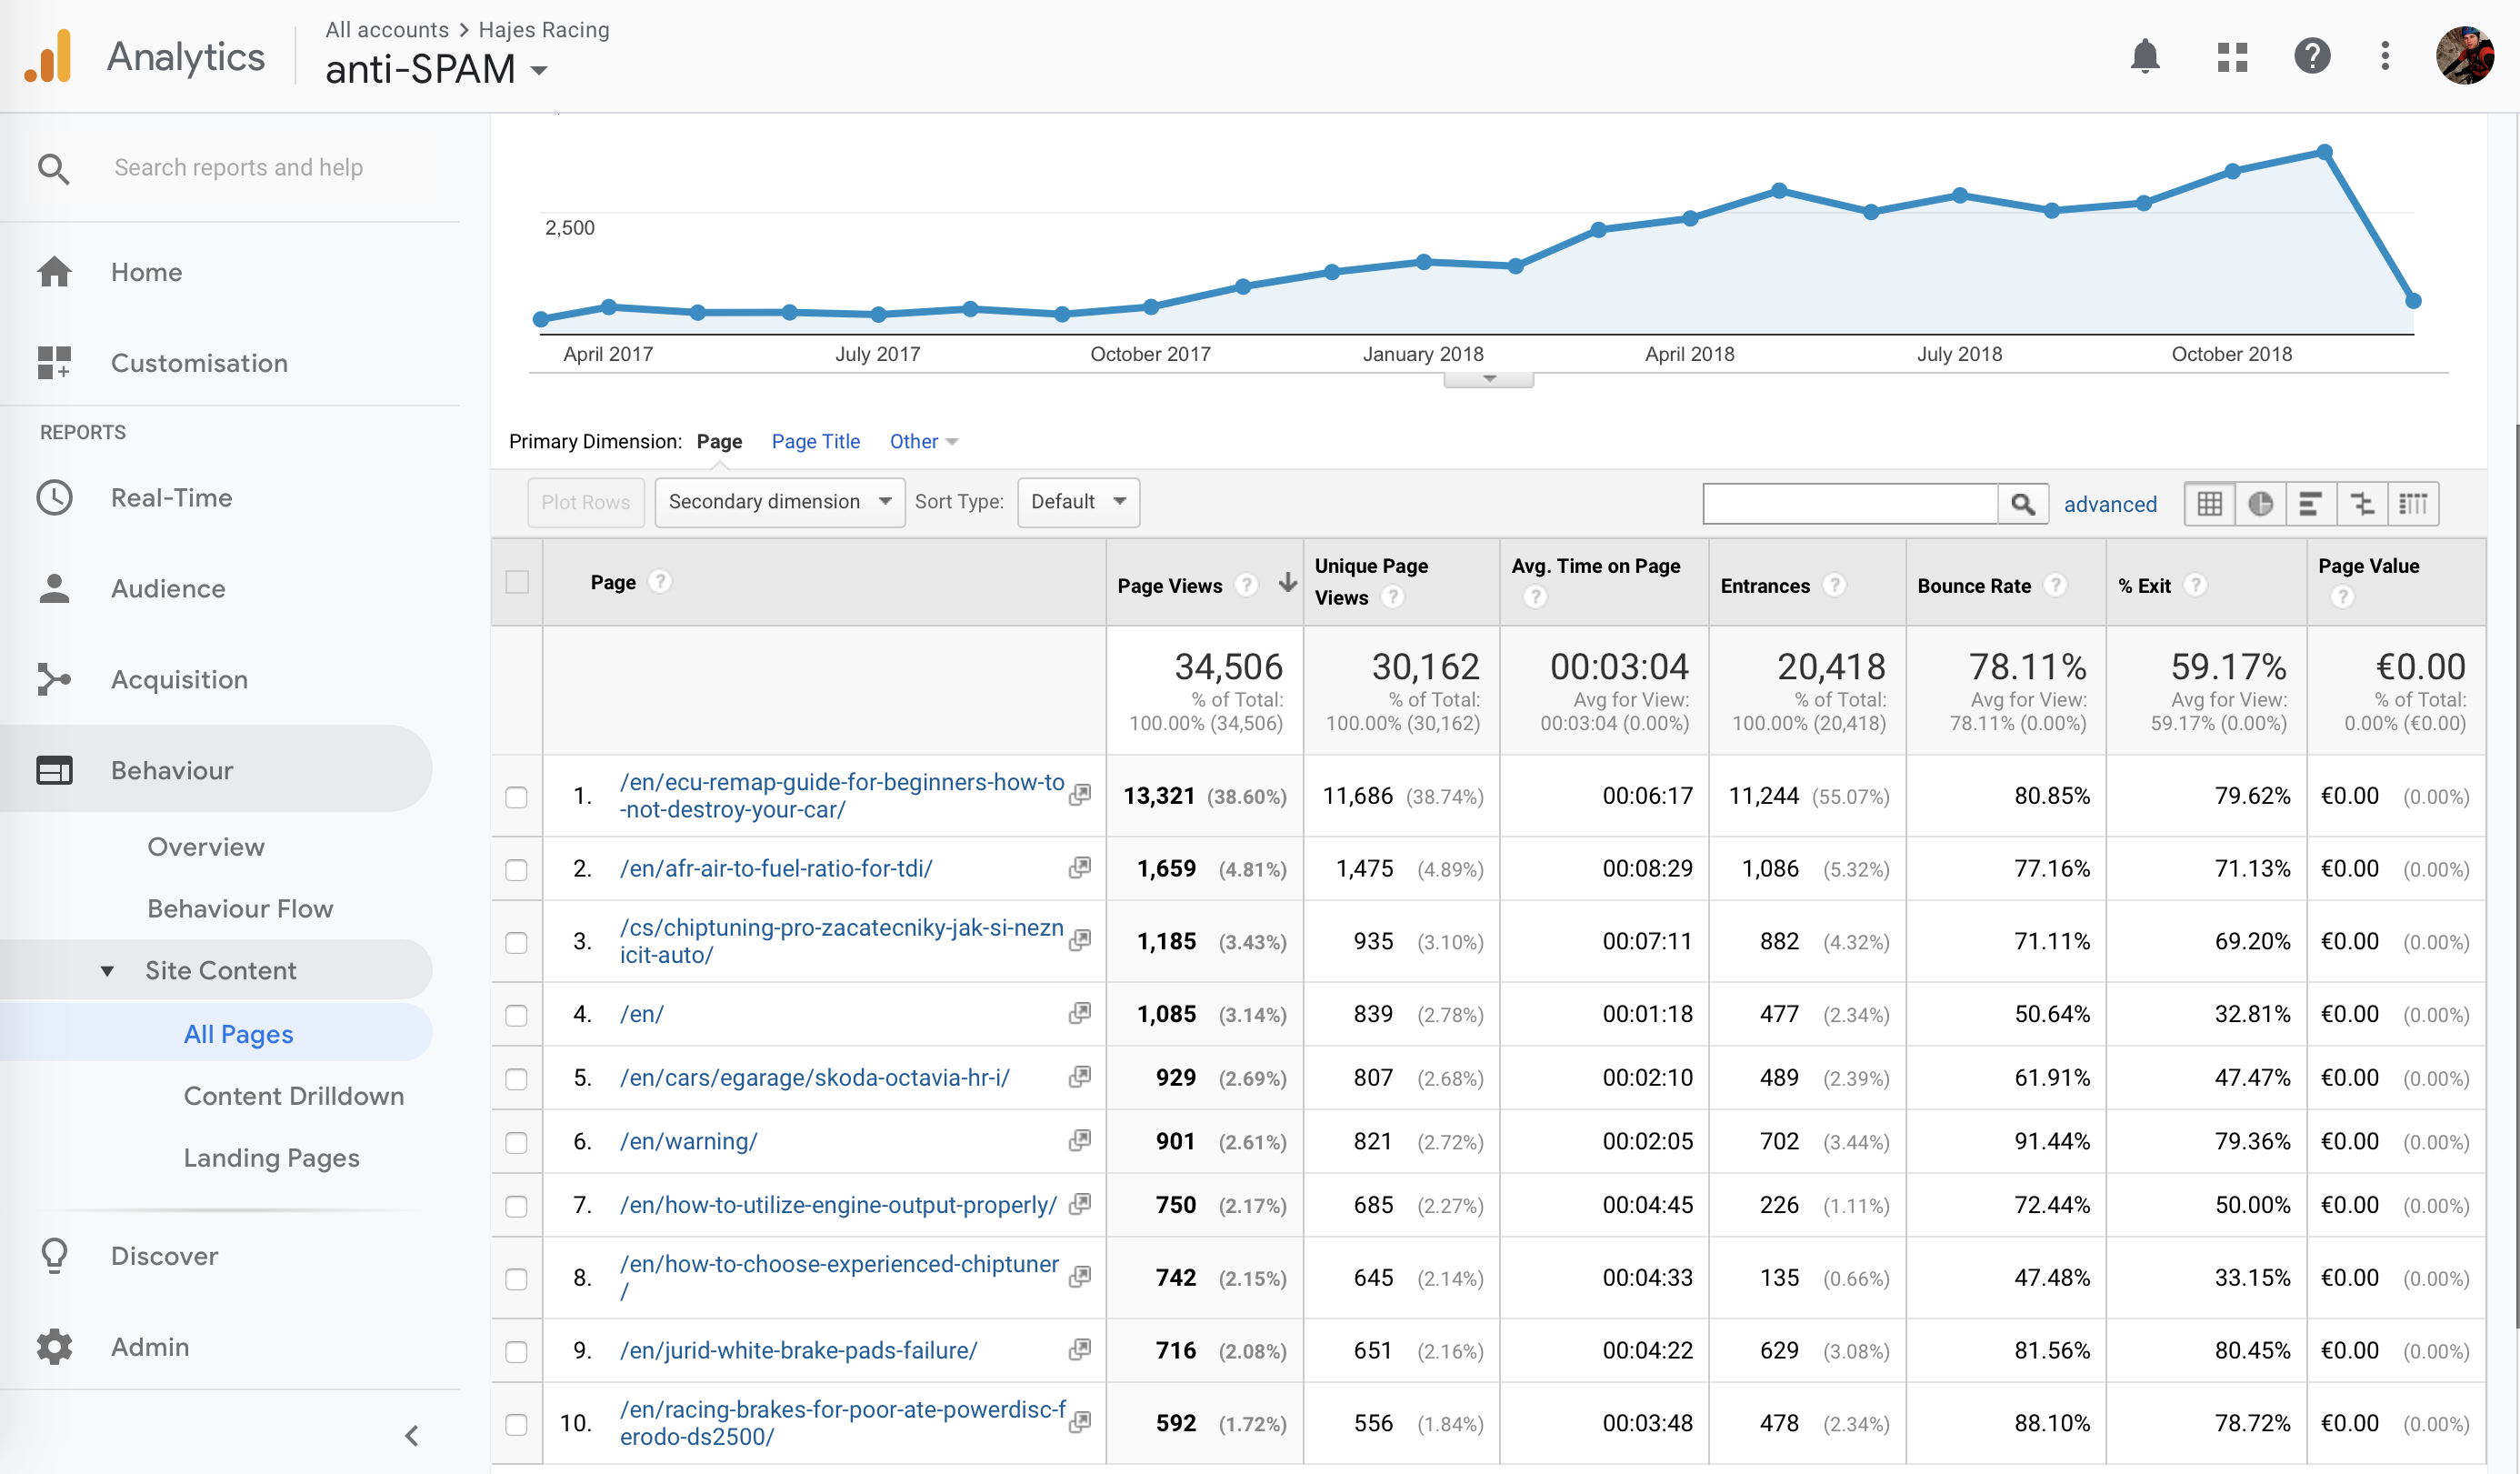Open the Secondary dimension dropdown
Image resolution: width=2520 pixels, height=1474 pixels.
point(779,502)
